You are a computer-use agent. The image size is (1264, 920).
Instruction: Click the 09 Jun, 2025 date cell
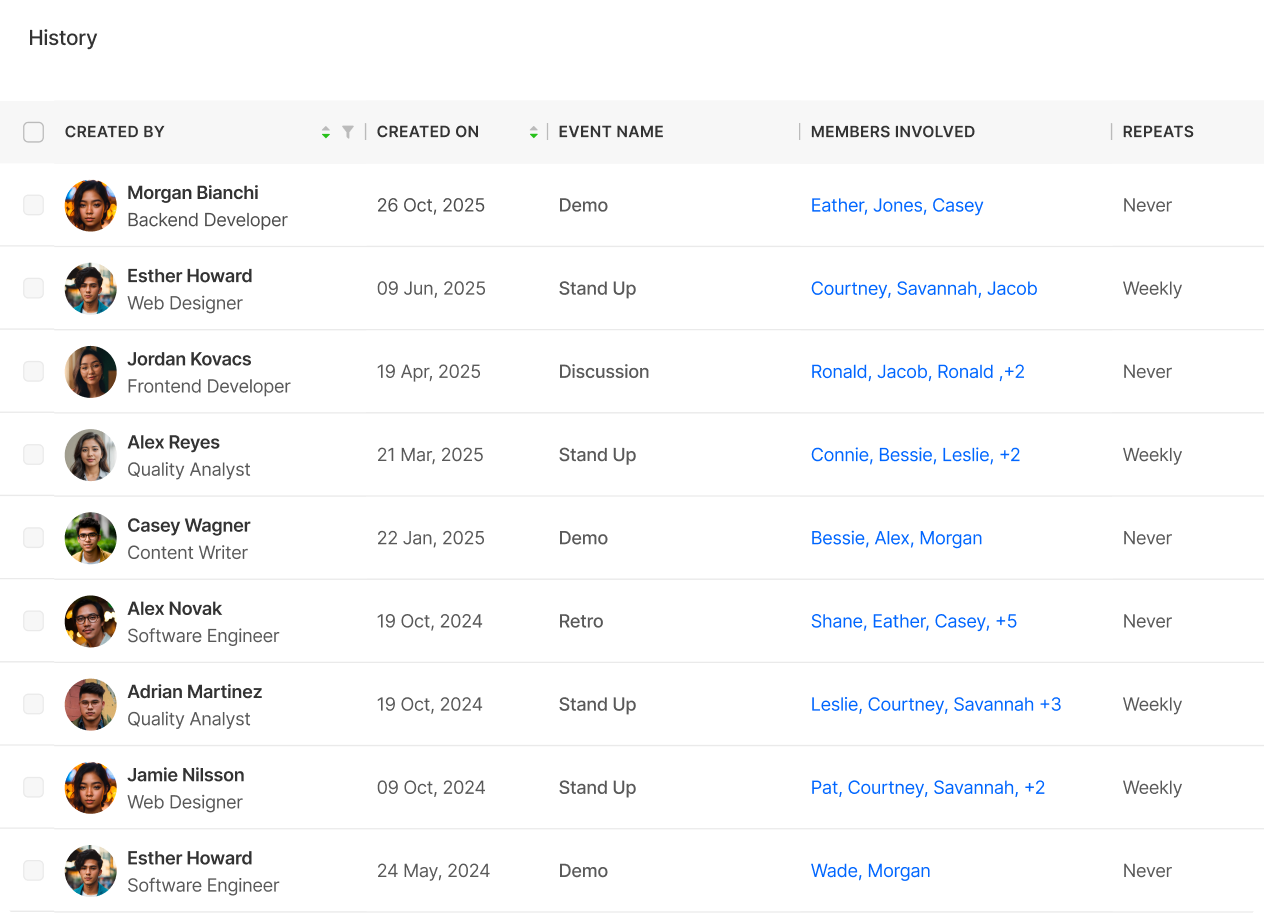point(430,288)
